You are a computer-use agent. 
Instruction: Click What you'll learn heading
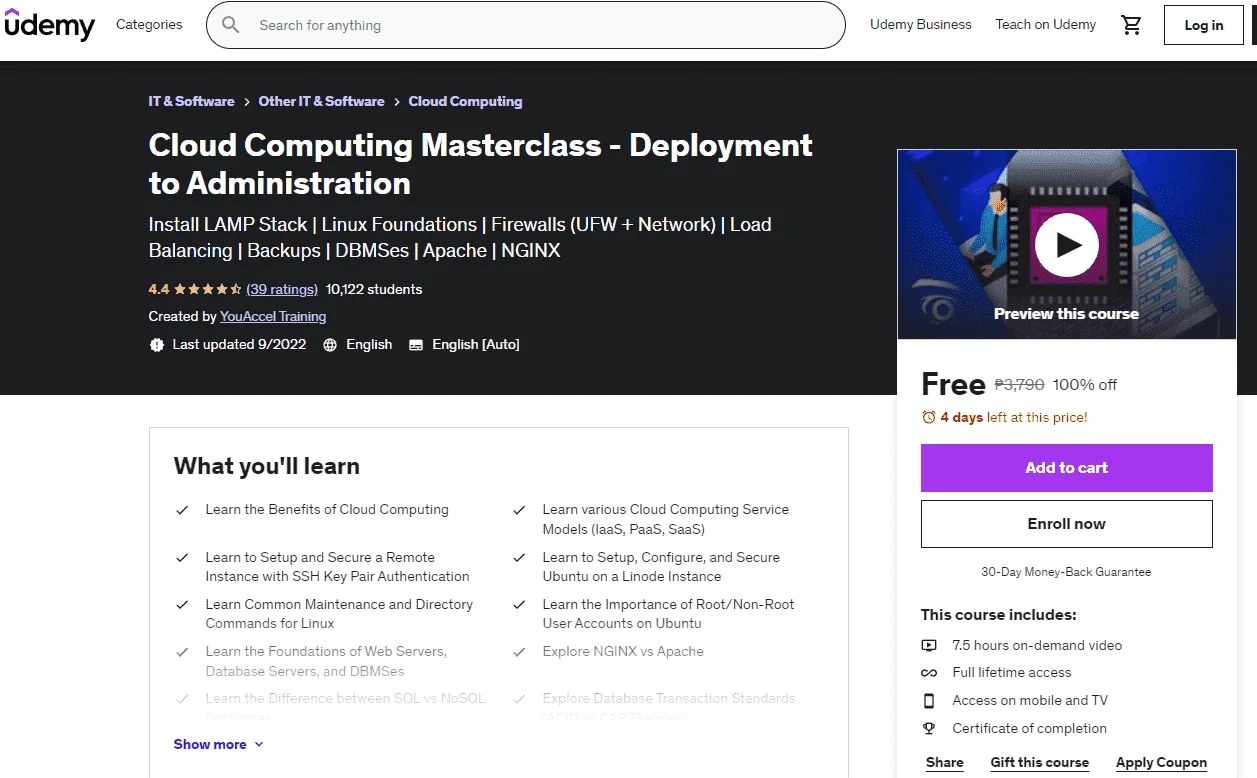[267, 466]
